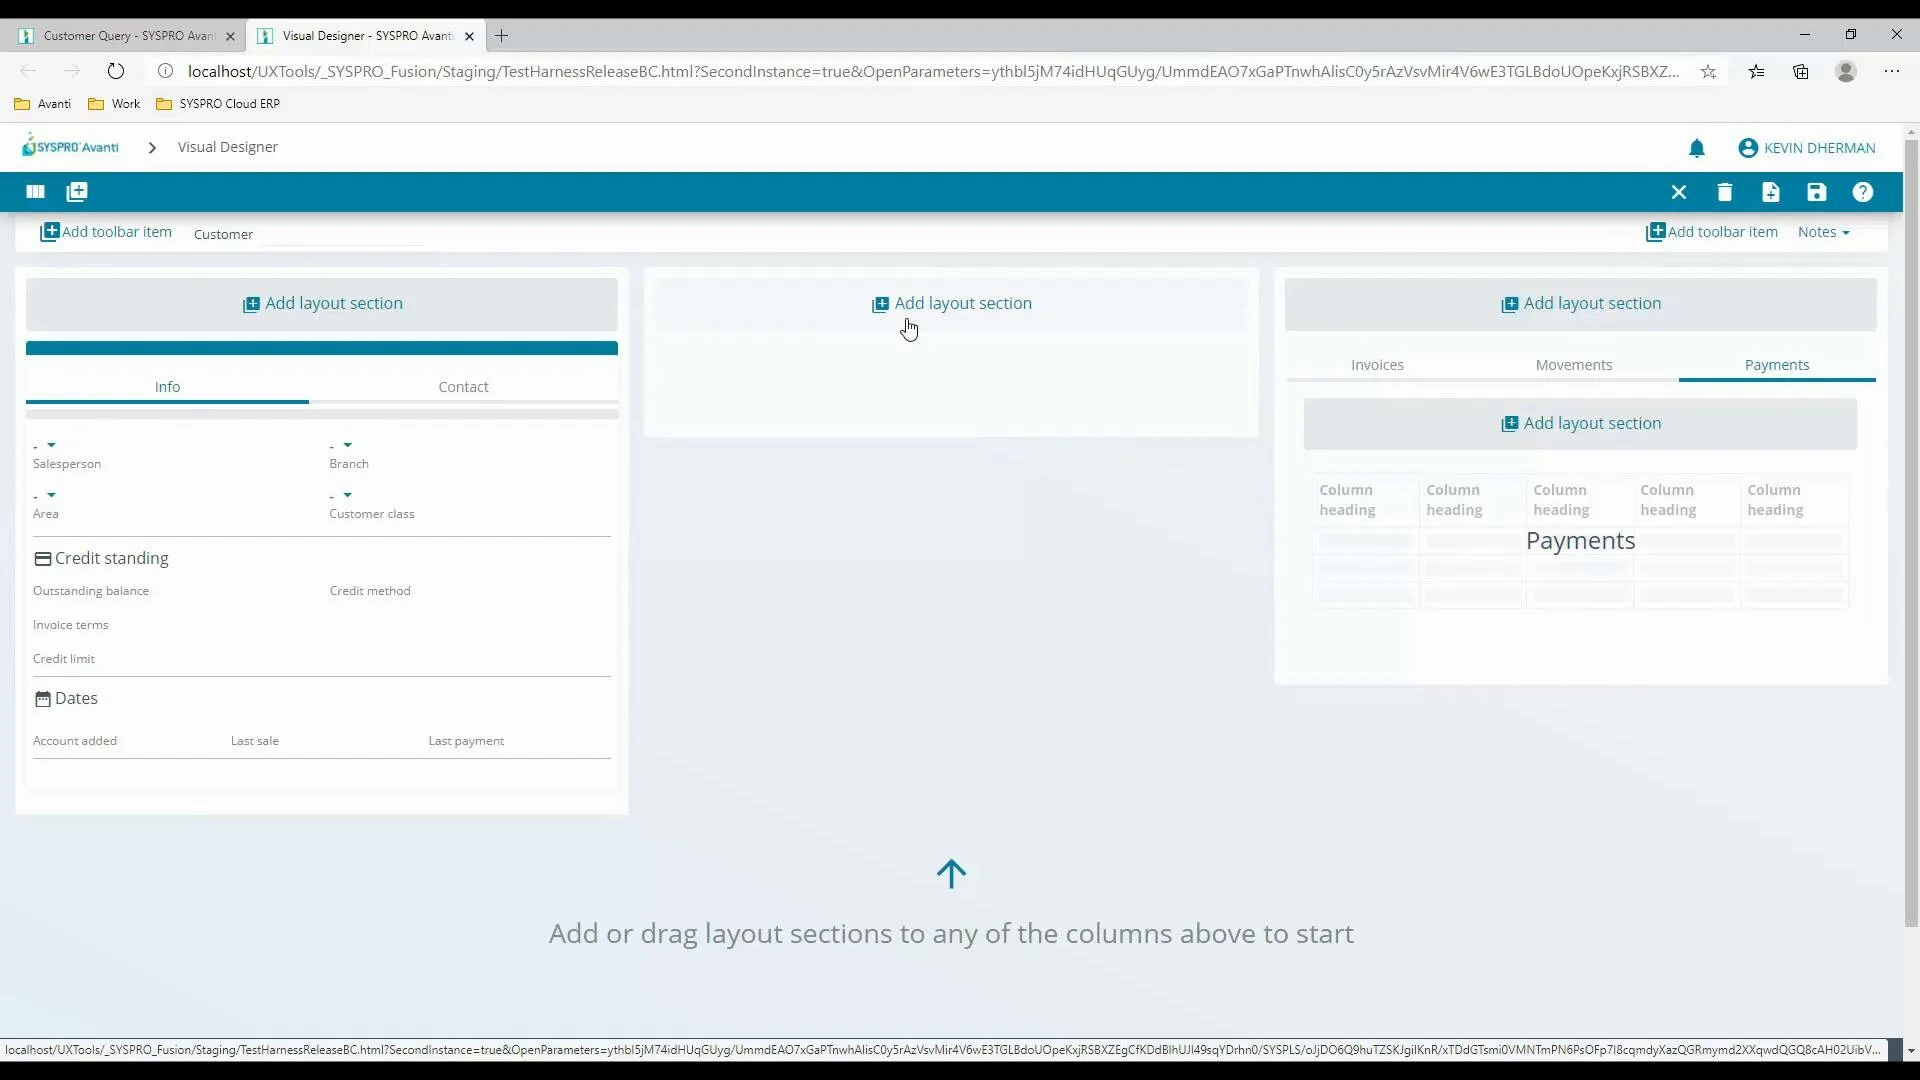The height and width of the screenshot is (1080, 1920).
Task: Expand the Branch dropdown
Action: click(x=344, y=445)
